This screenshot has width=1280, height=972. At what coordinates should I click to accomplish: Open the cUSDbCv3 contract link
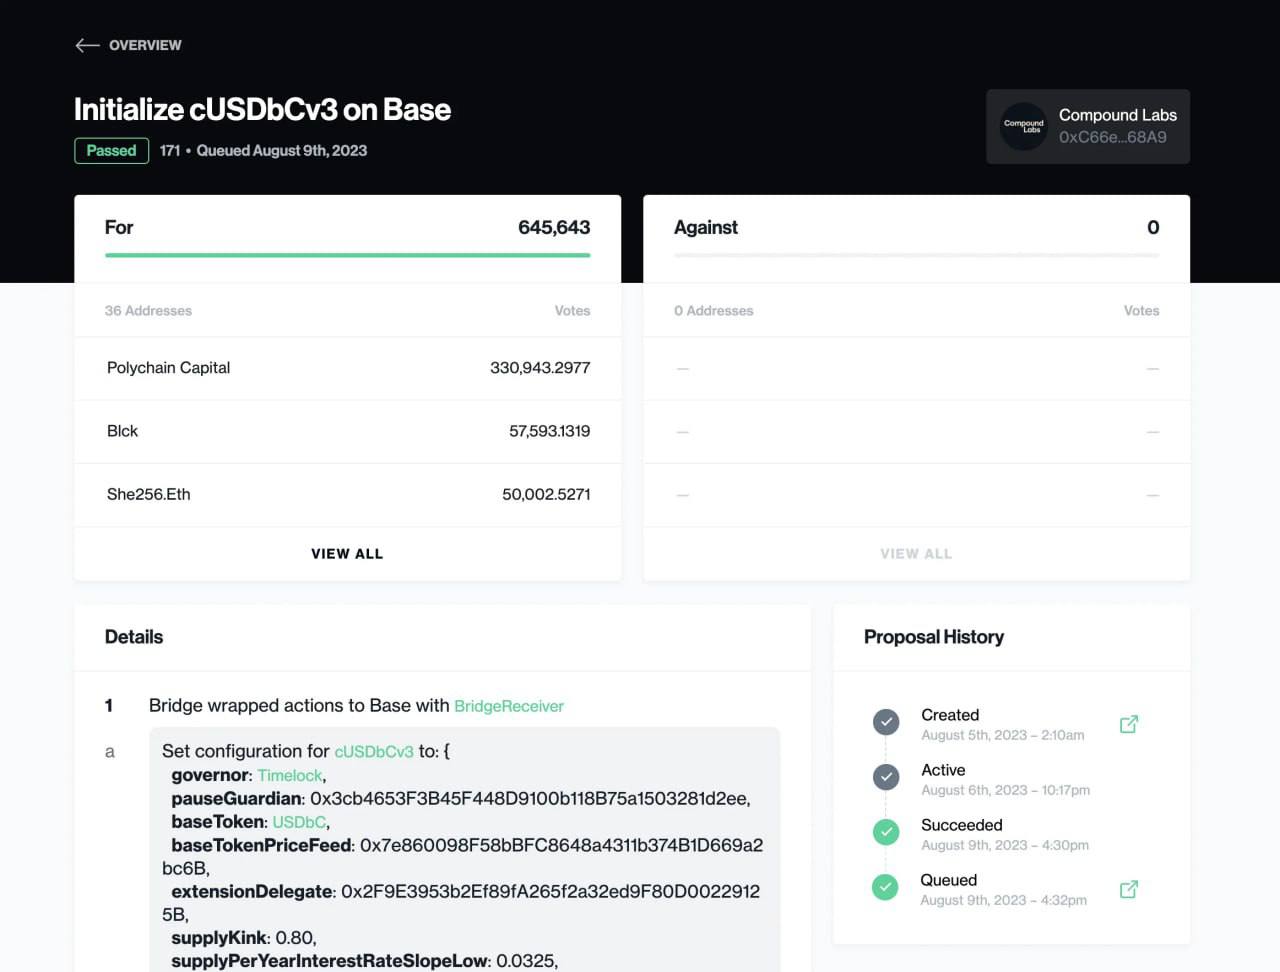[374, 751]
